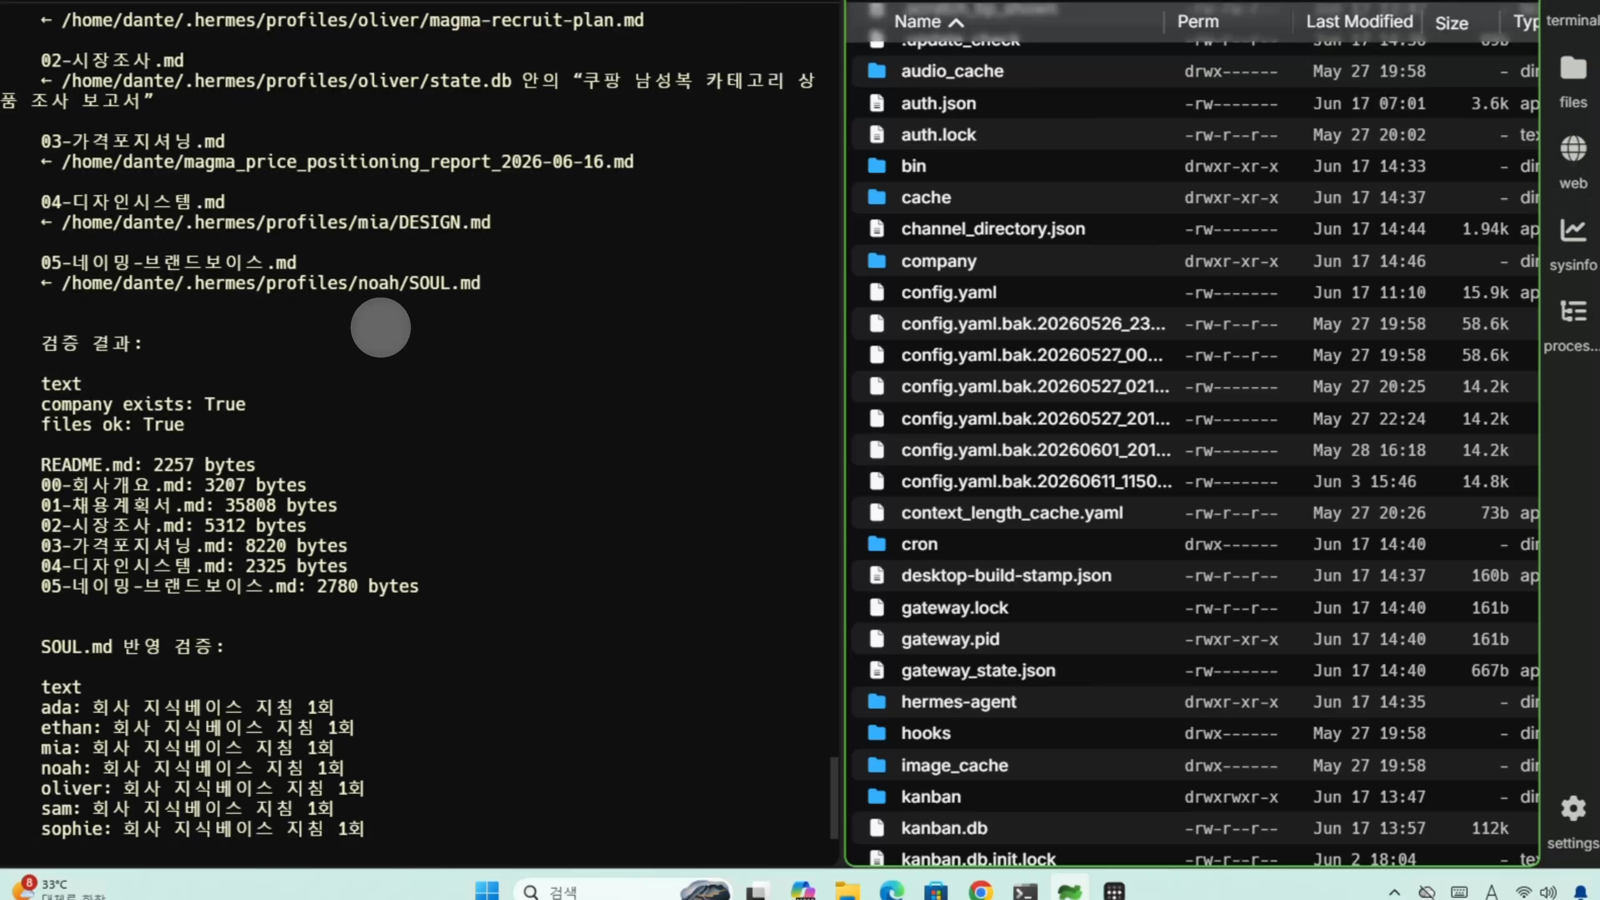
Task: Click the terminal line 'files ok: True'
Action: tap(112, 424)
